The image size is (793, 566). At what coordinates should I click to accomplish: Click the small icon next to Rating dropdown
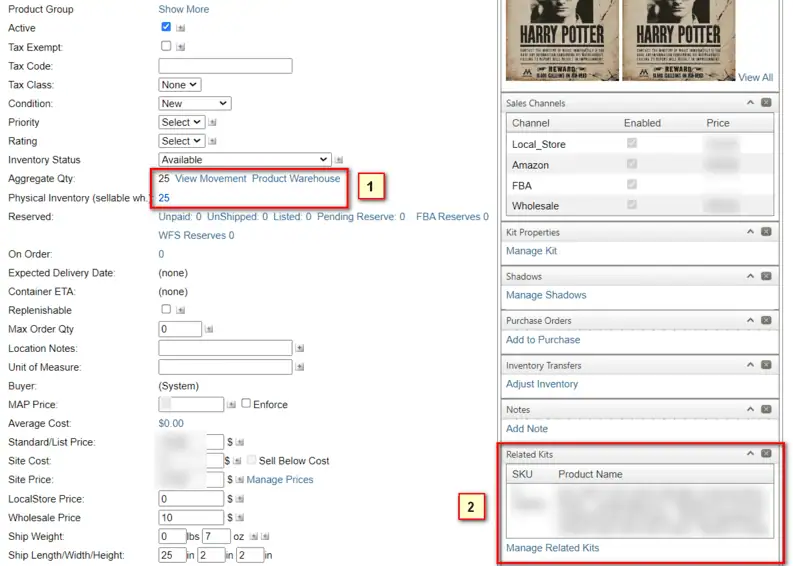pos(212,141)
